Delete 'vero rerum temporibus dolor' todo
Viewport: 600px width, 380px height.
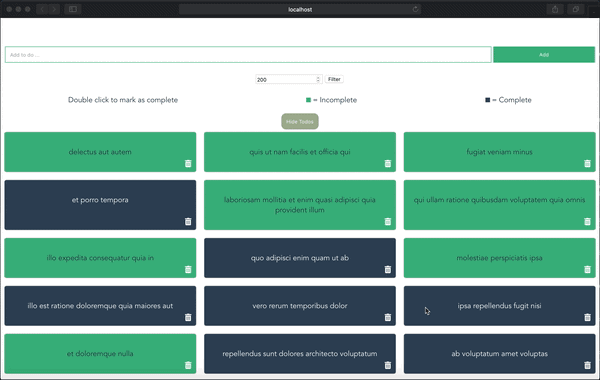pos(388,317)
